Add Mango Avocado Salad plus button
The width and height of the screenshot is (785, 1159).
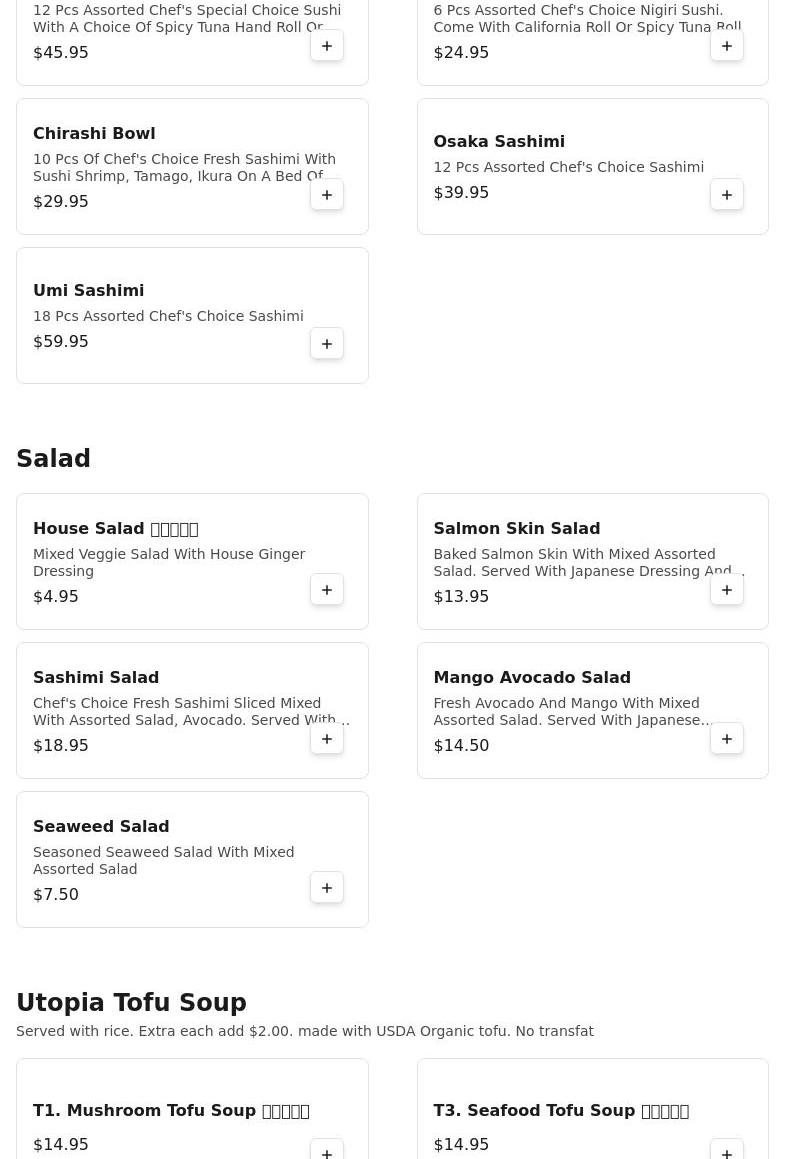coord(727,739)
